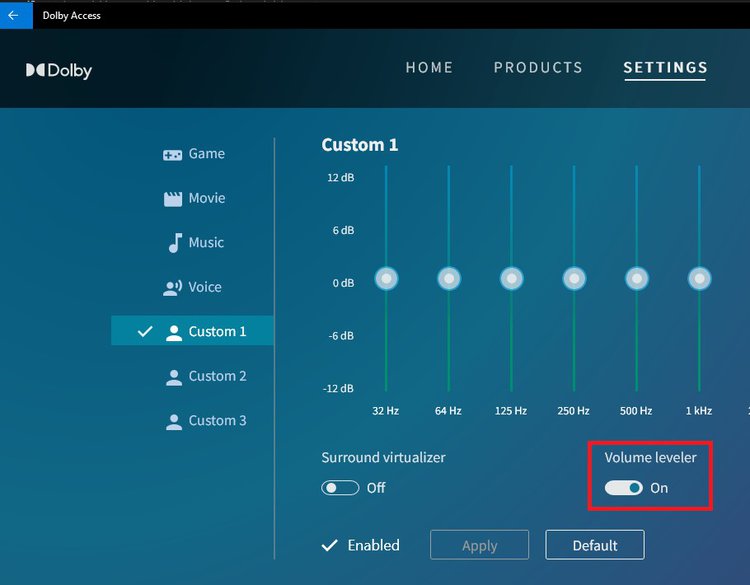Image resolution: width=750 pixels, height=585 pixels.
Task: Choose the Voice preset label
Action: (x=205, y=287)
